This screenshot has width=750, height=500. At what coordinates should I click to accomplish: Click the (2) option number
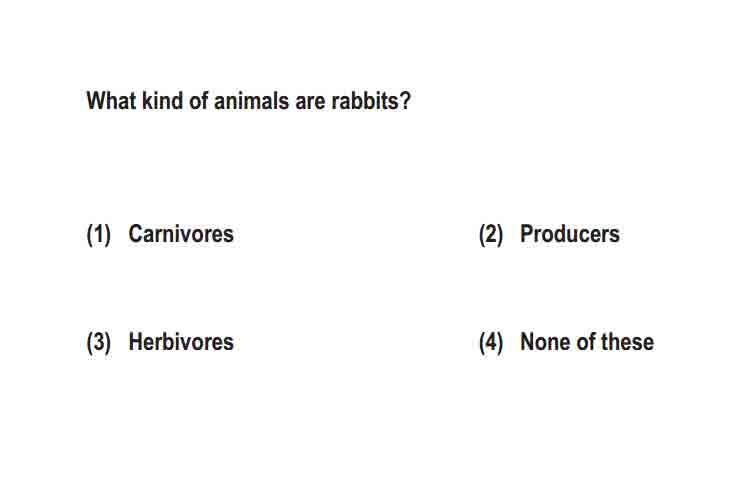point(491,235)
